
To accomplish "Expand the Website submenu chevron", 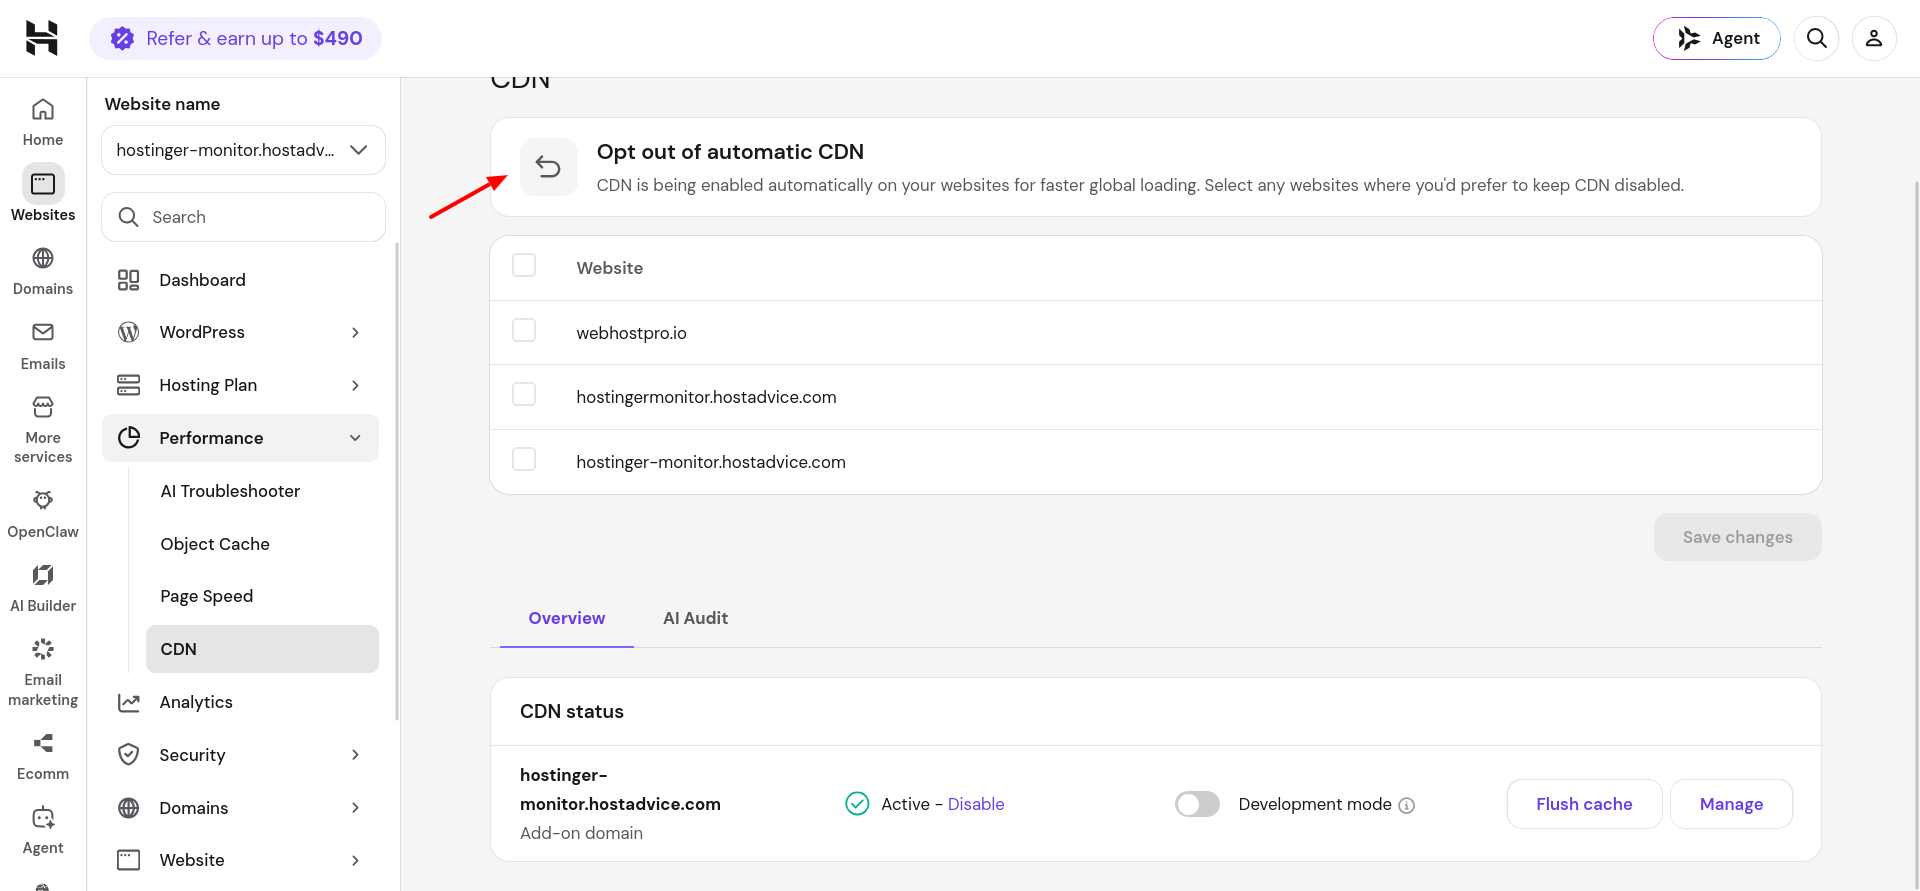I will point(355,860).
